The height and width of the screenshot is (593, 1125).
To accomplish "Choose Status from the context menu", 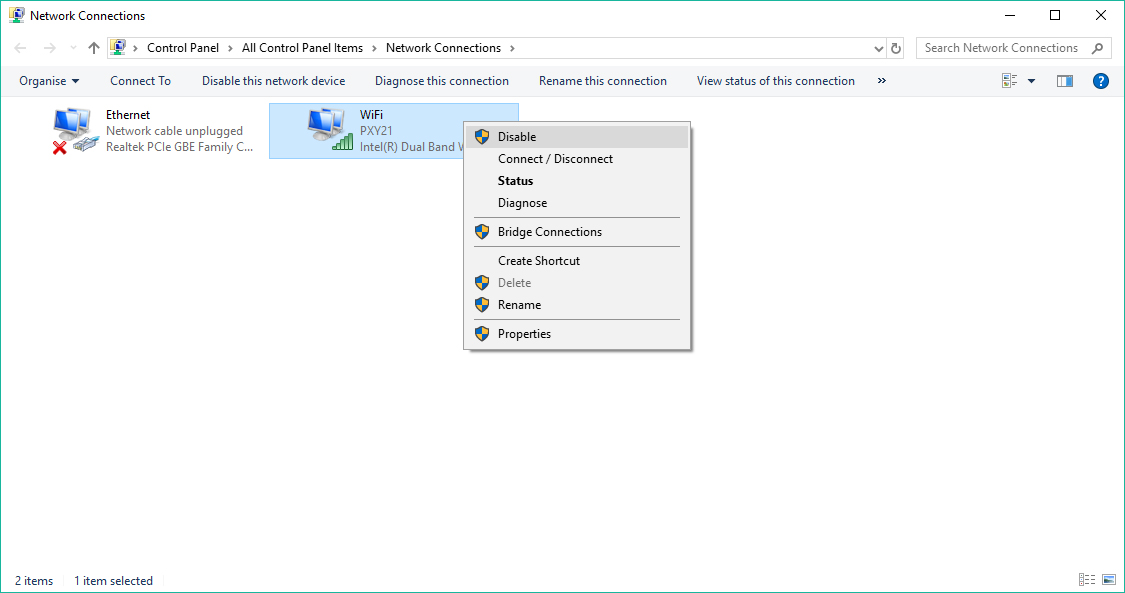I will [515, 180].
